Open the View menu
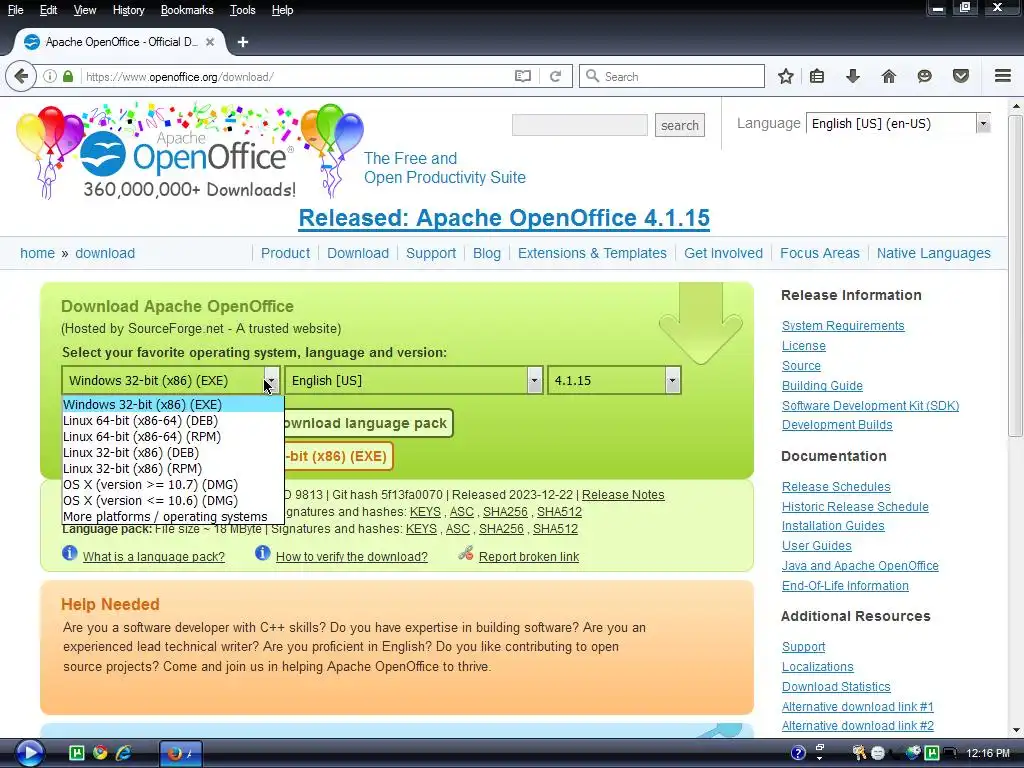Image resolution: width=1024 pixels, height=768 pixels. pos(85,10)
